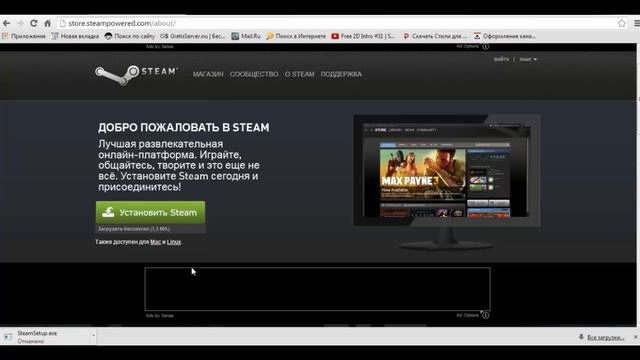
Task: Click the Steam logo in header
Action: coord(136,74)
